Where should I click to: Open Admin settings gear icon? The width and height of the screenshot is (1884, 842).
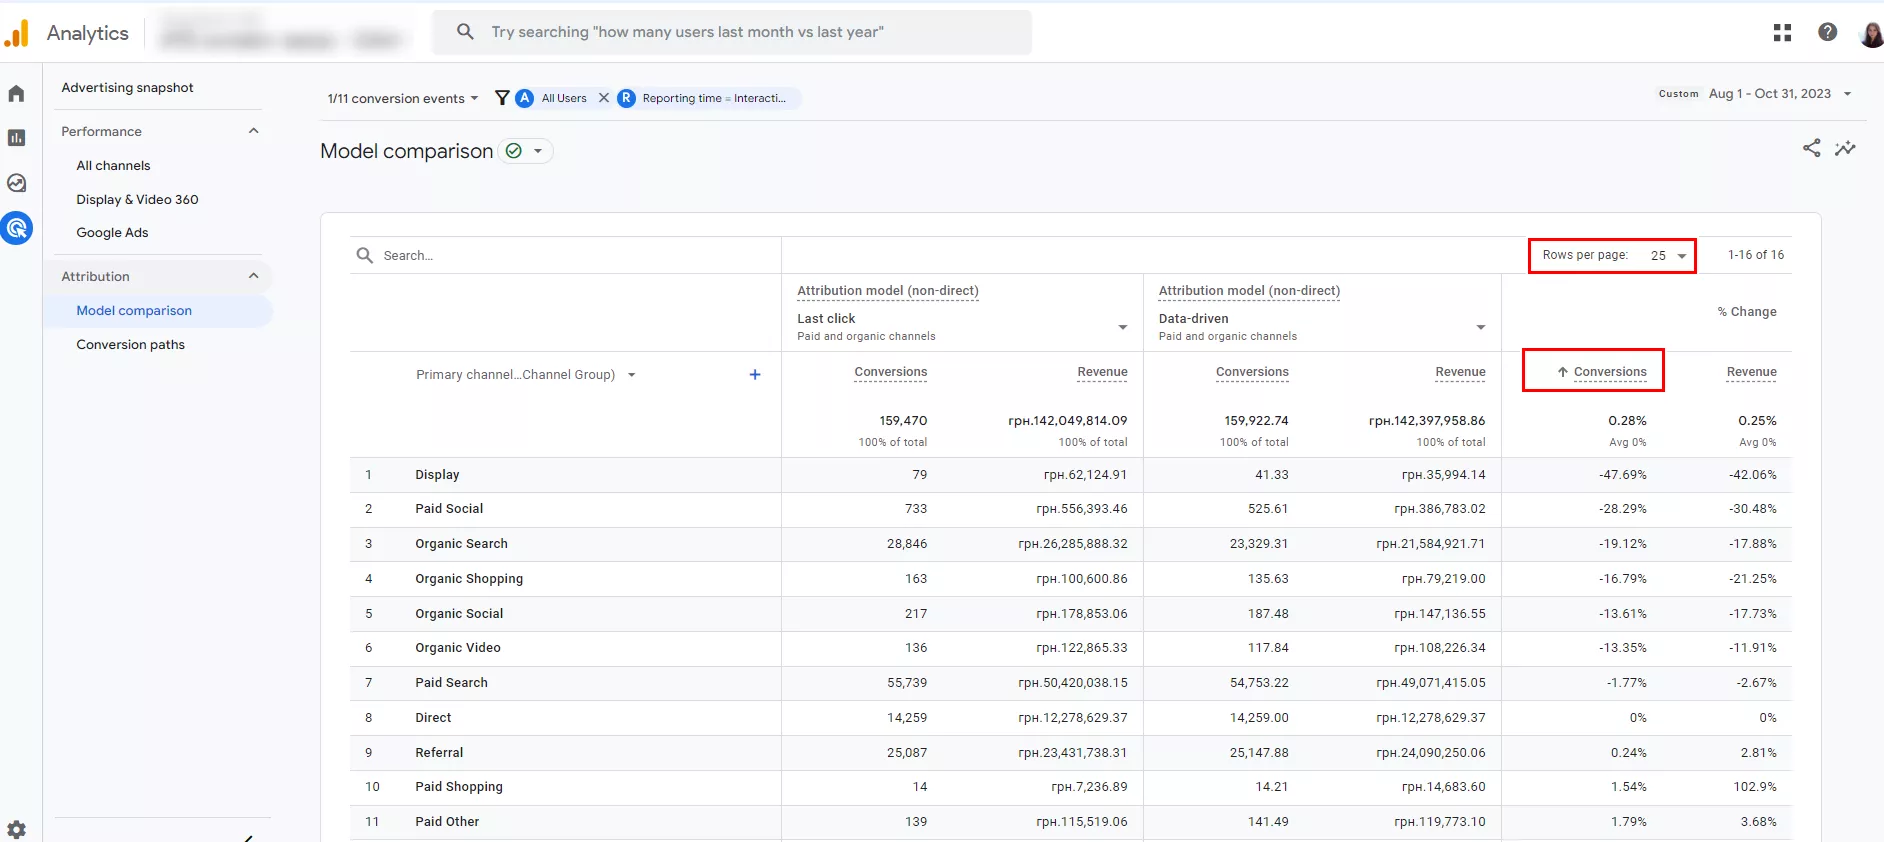tap(16, 829)
